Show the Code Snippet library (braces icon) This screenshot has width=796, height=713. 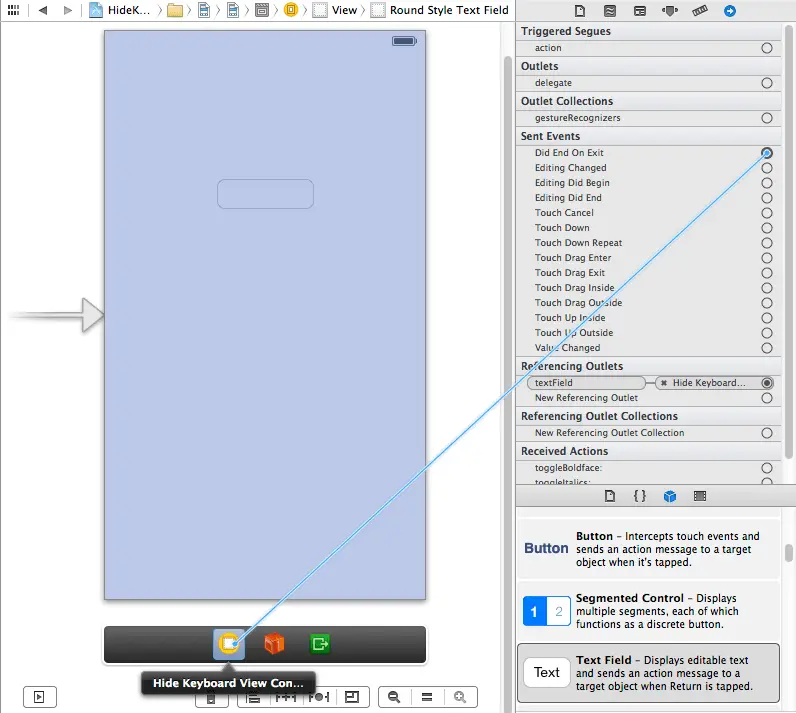pyautogui.click(x=640, y=496)
